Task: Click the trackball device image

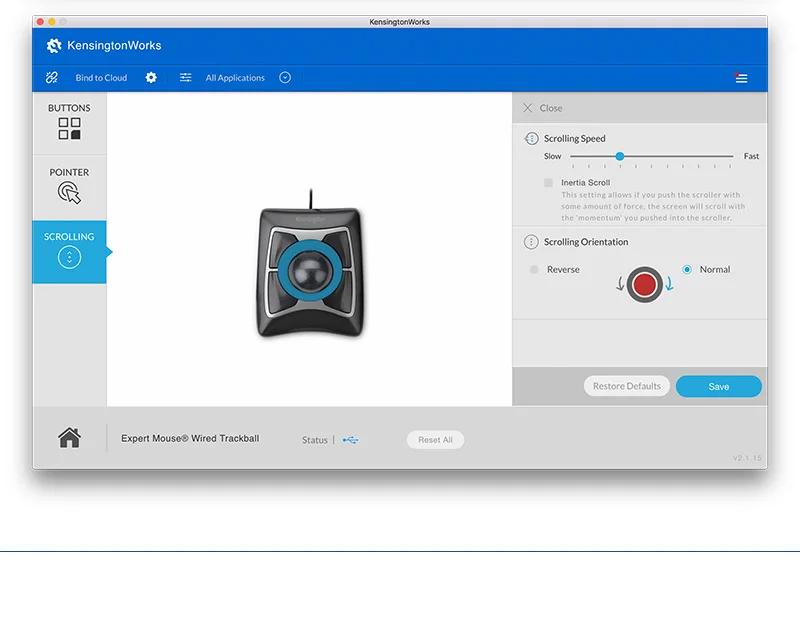Action: [310, 265]
